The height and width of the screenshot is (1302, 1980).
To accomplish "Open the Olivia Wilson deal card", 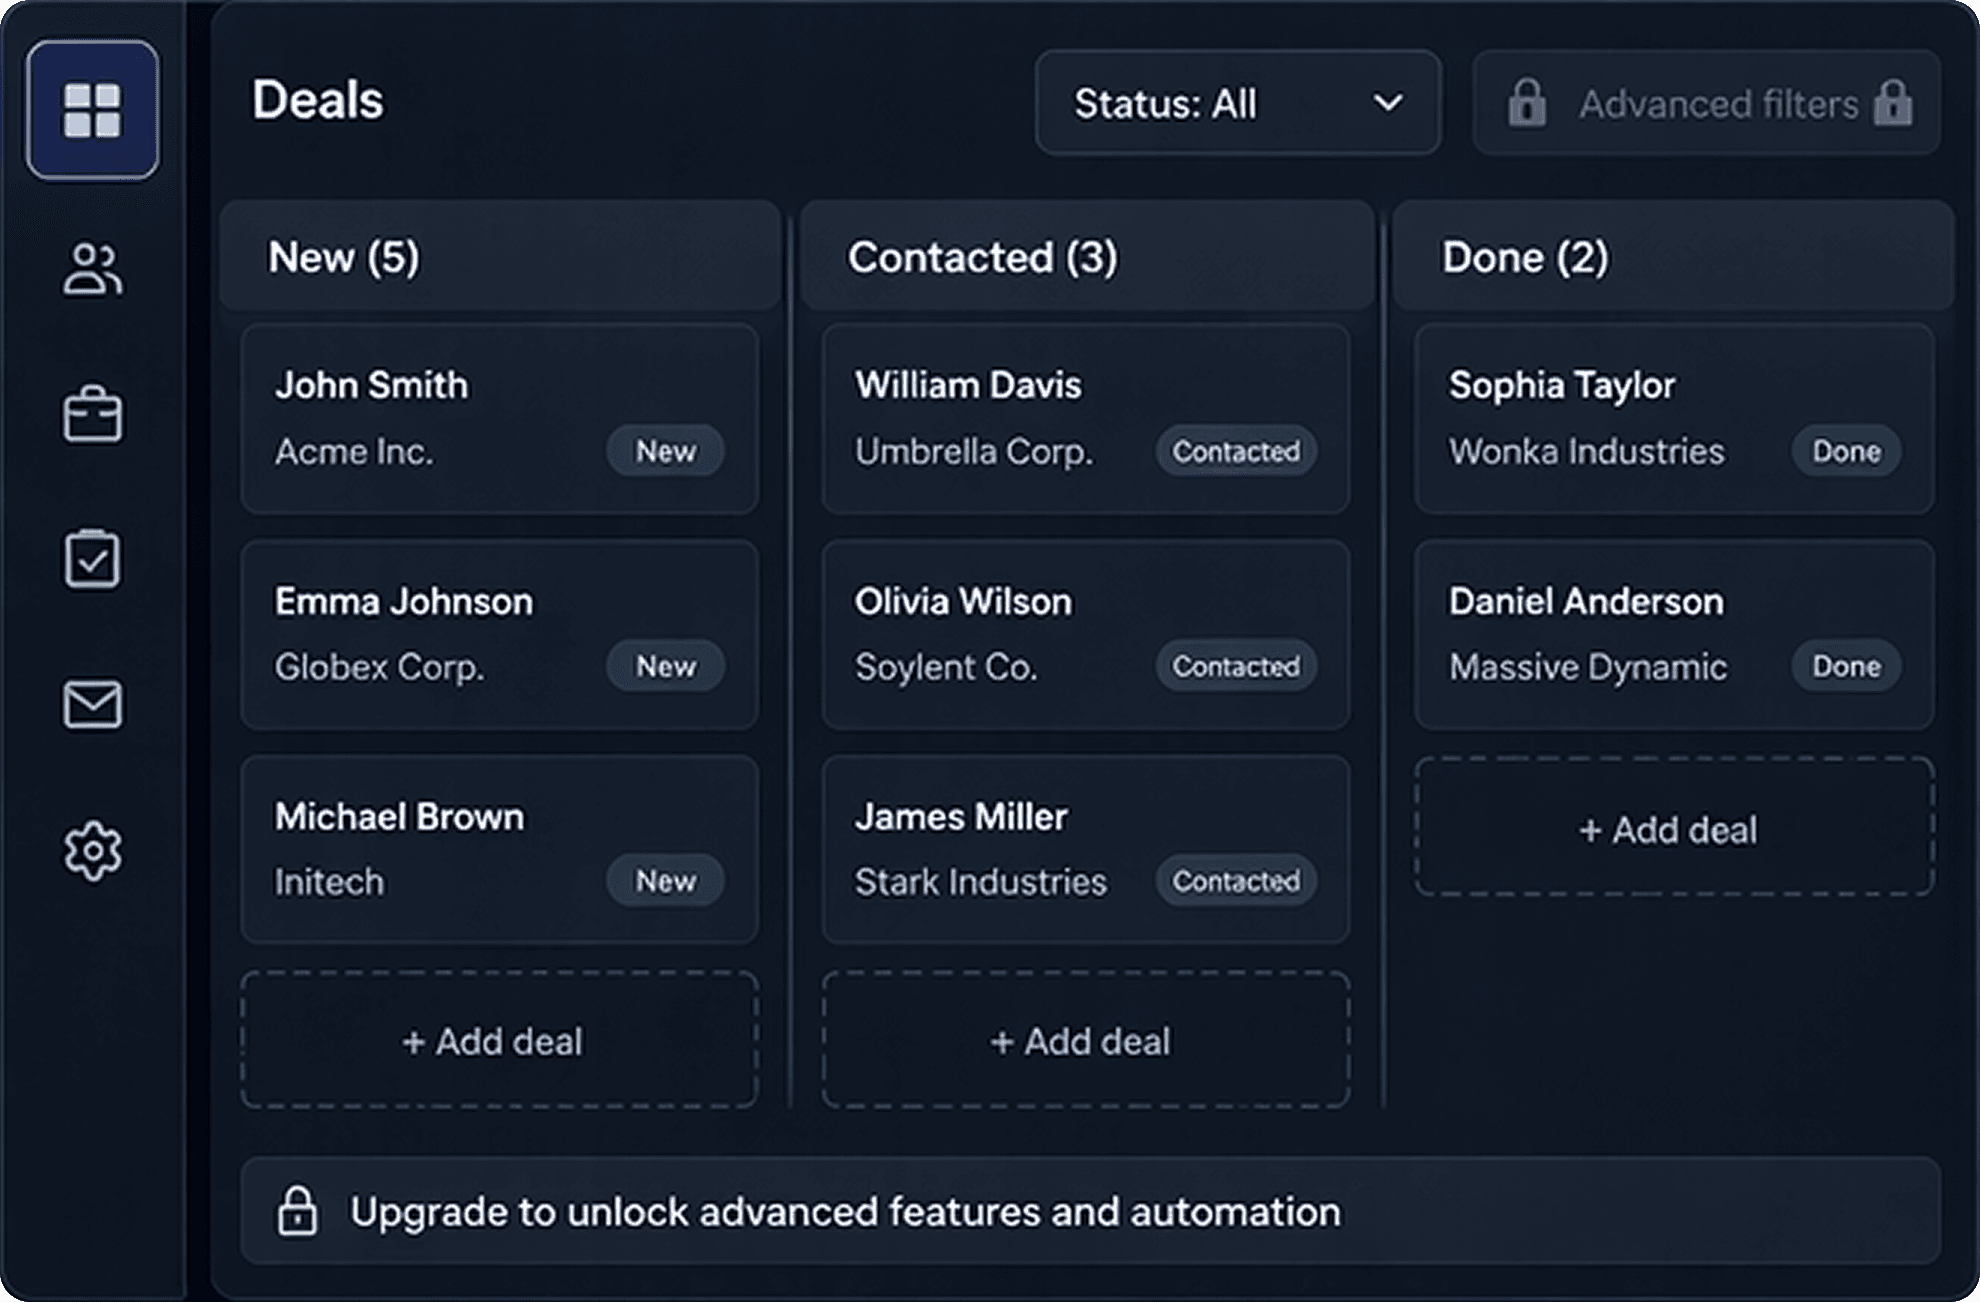I will coord(1086,635).
